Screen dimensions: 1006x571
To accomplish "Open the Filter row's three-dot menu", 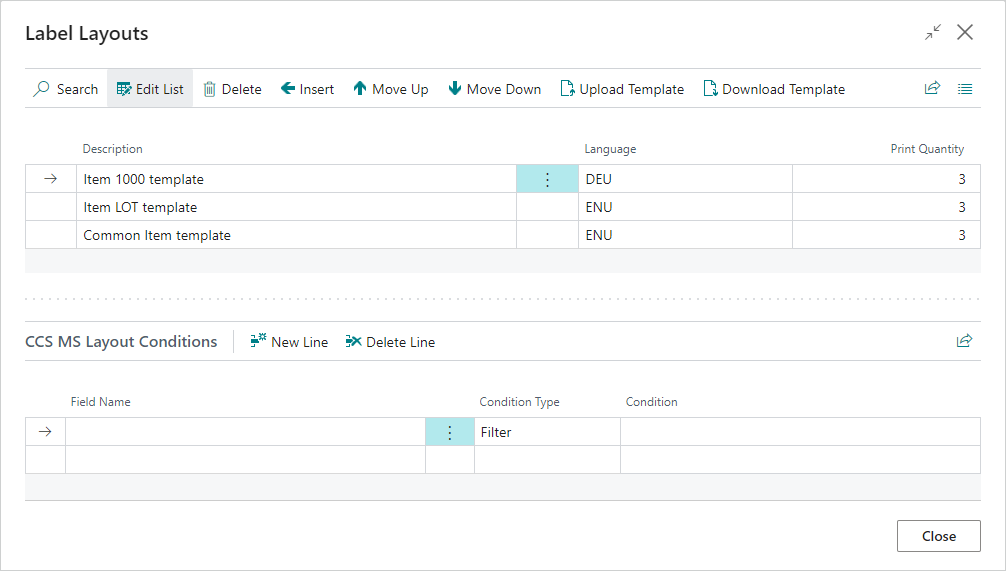I will (x=450, y=432).
